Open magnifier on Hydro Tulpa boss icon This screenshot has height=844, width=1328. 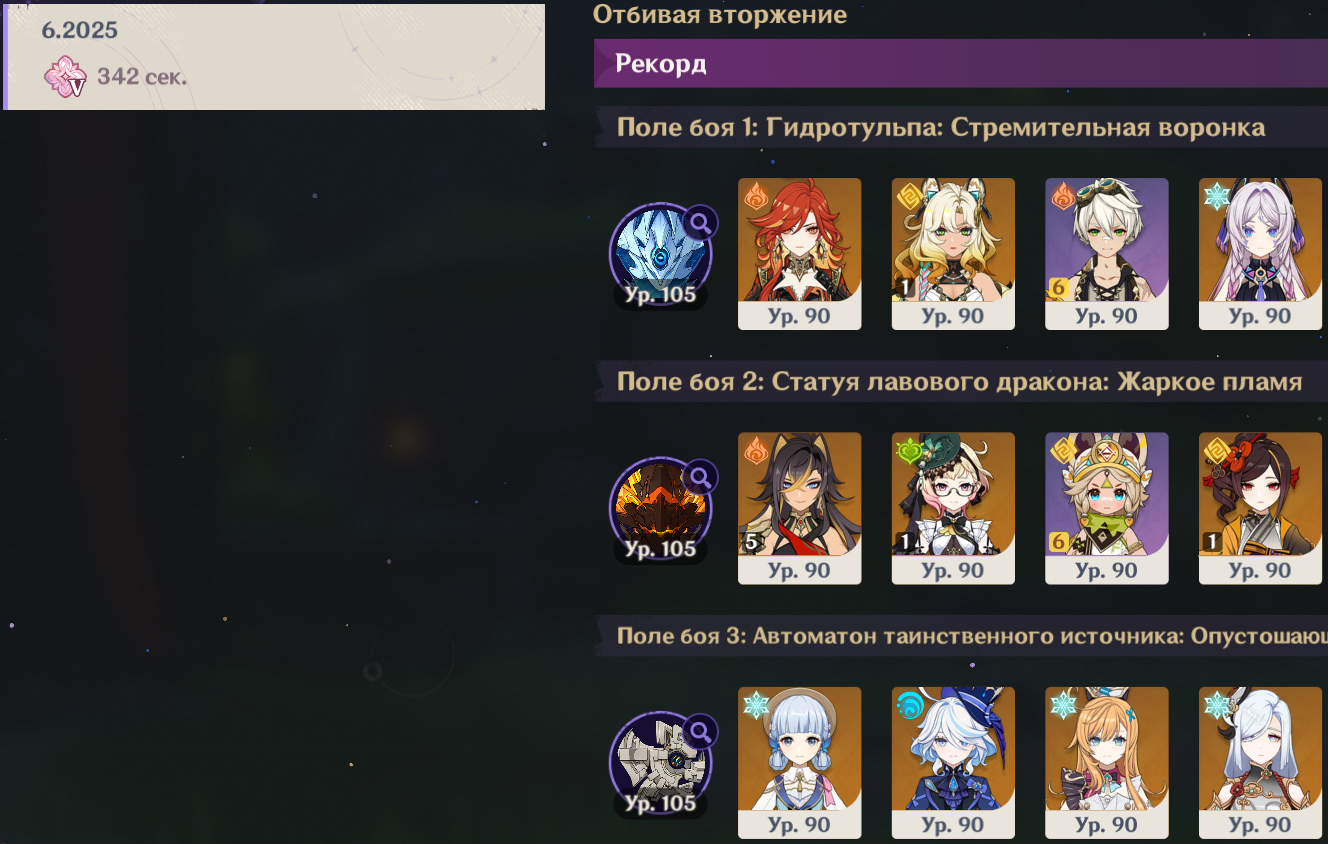click(702, 222)
